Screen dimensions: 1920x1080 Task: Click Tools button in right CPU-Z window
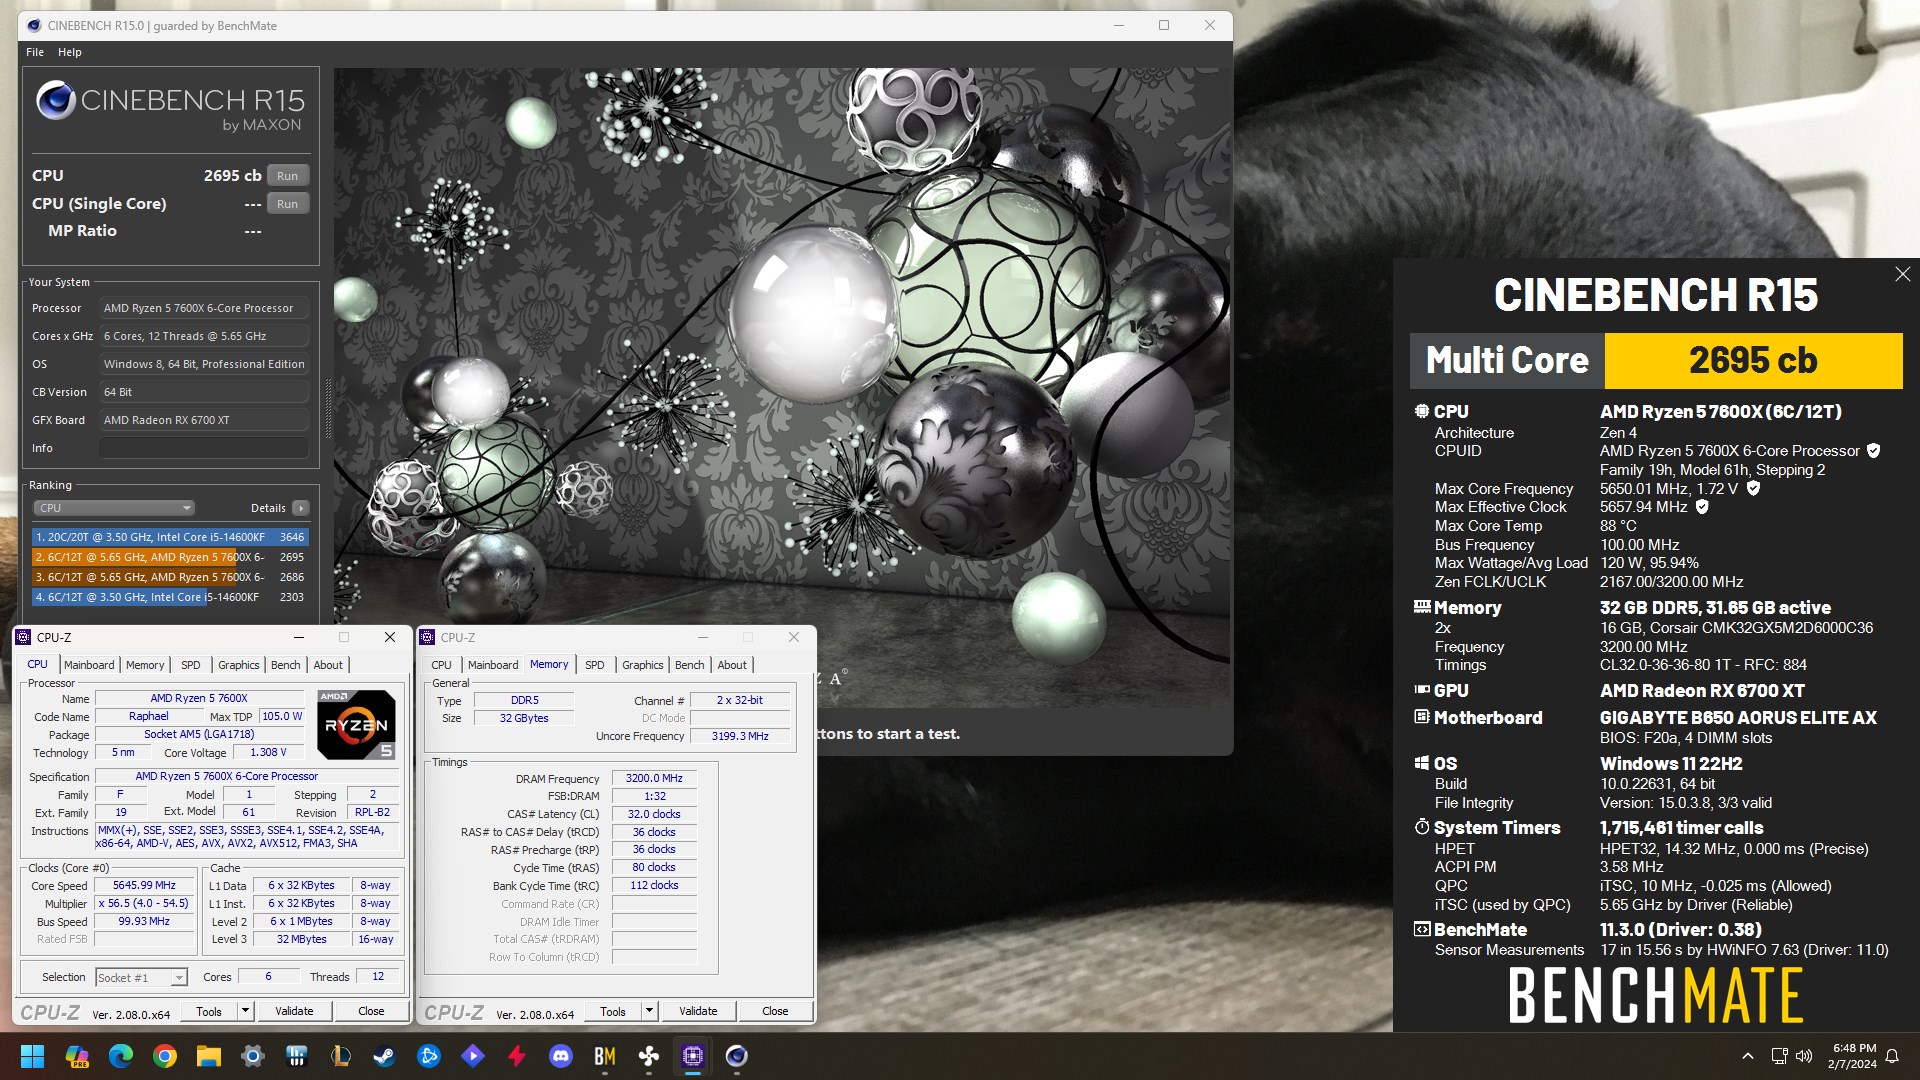[613, 1011]
